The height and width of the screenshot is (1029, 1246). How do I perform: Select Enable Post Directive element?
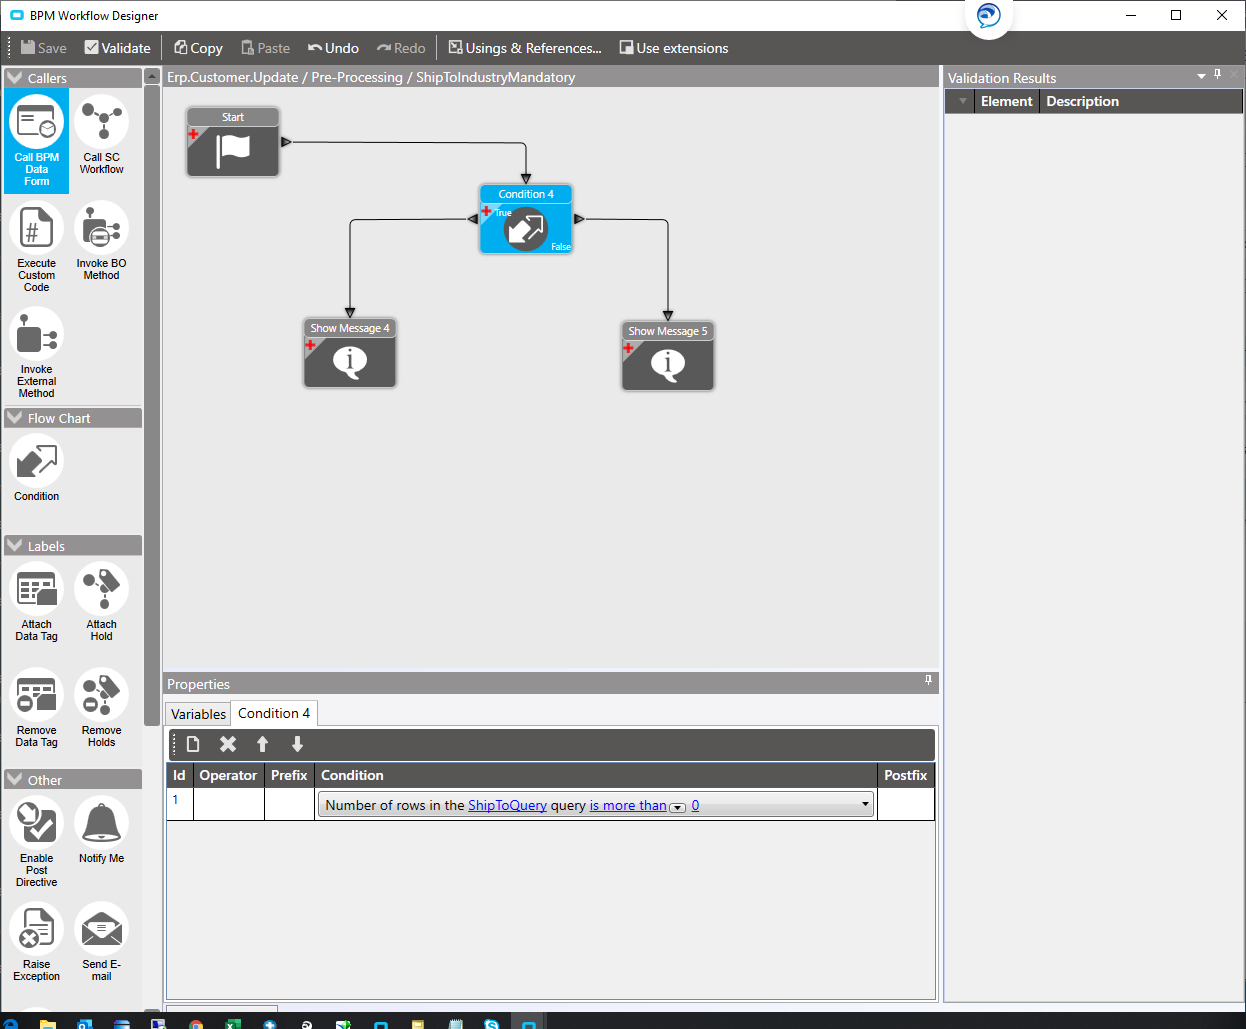coord(37,842)
